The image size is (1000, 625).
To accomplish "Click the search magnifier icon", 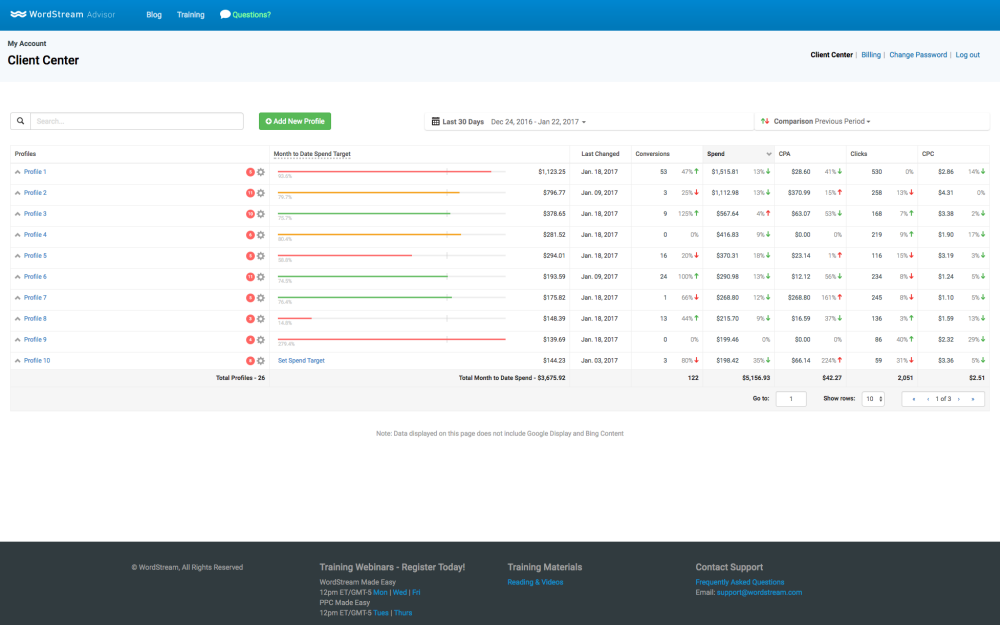I will tap(20, 121).
